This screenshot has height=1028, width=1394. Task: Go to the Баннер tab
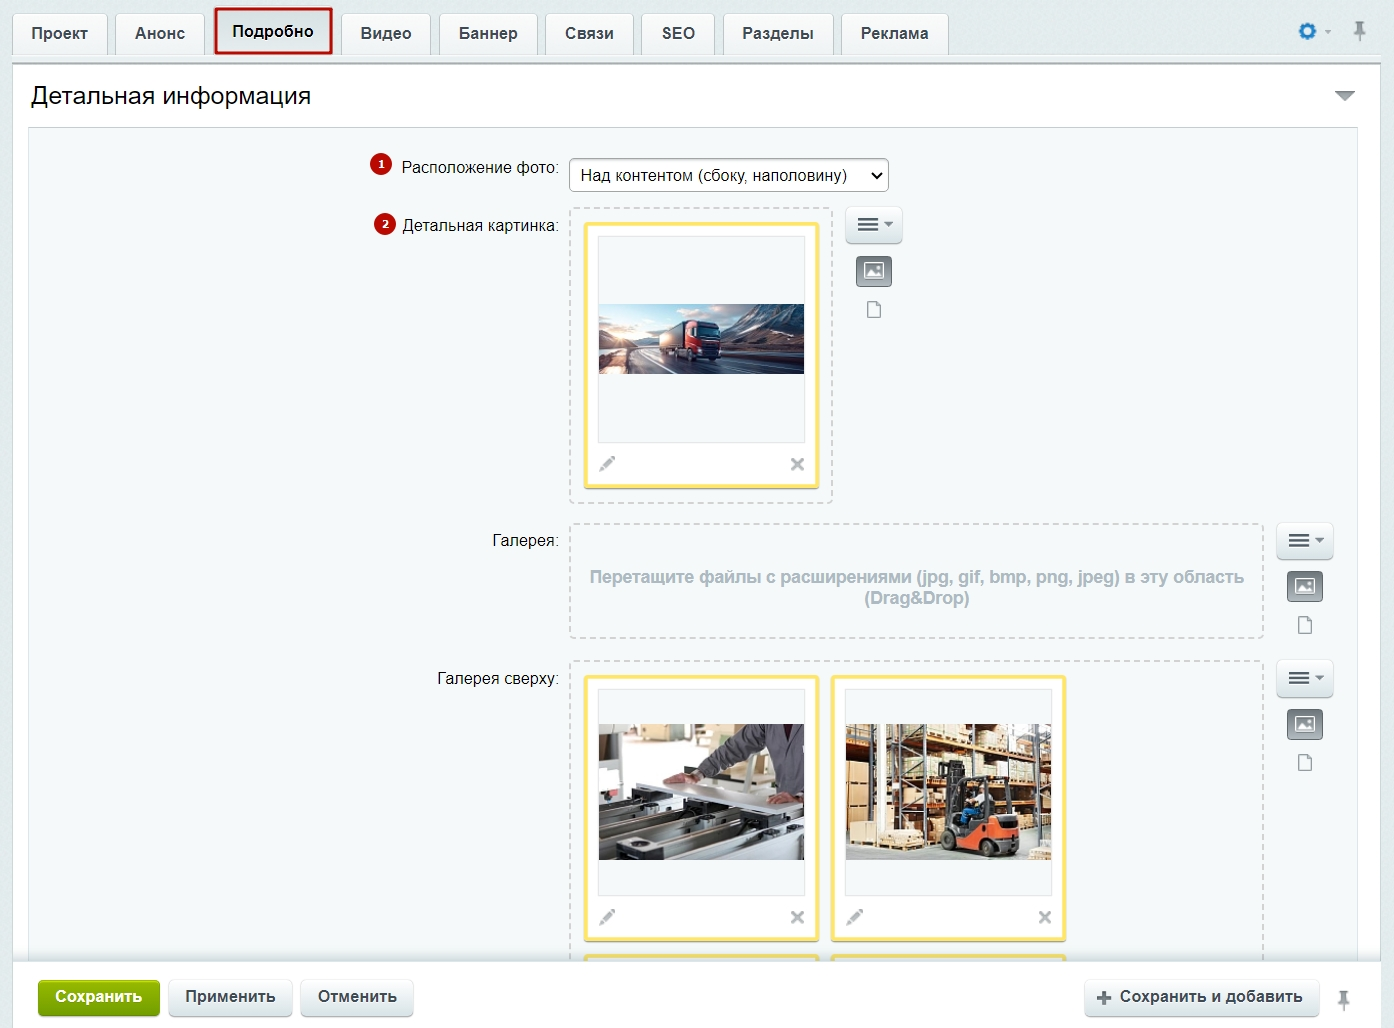coord(488,33)
